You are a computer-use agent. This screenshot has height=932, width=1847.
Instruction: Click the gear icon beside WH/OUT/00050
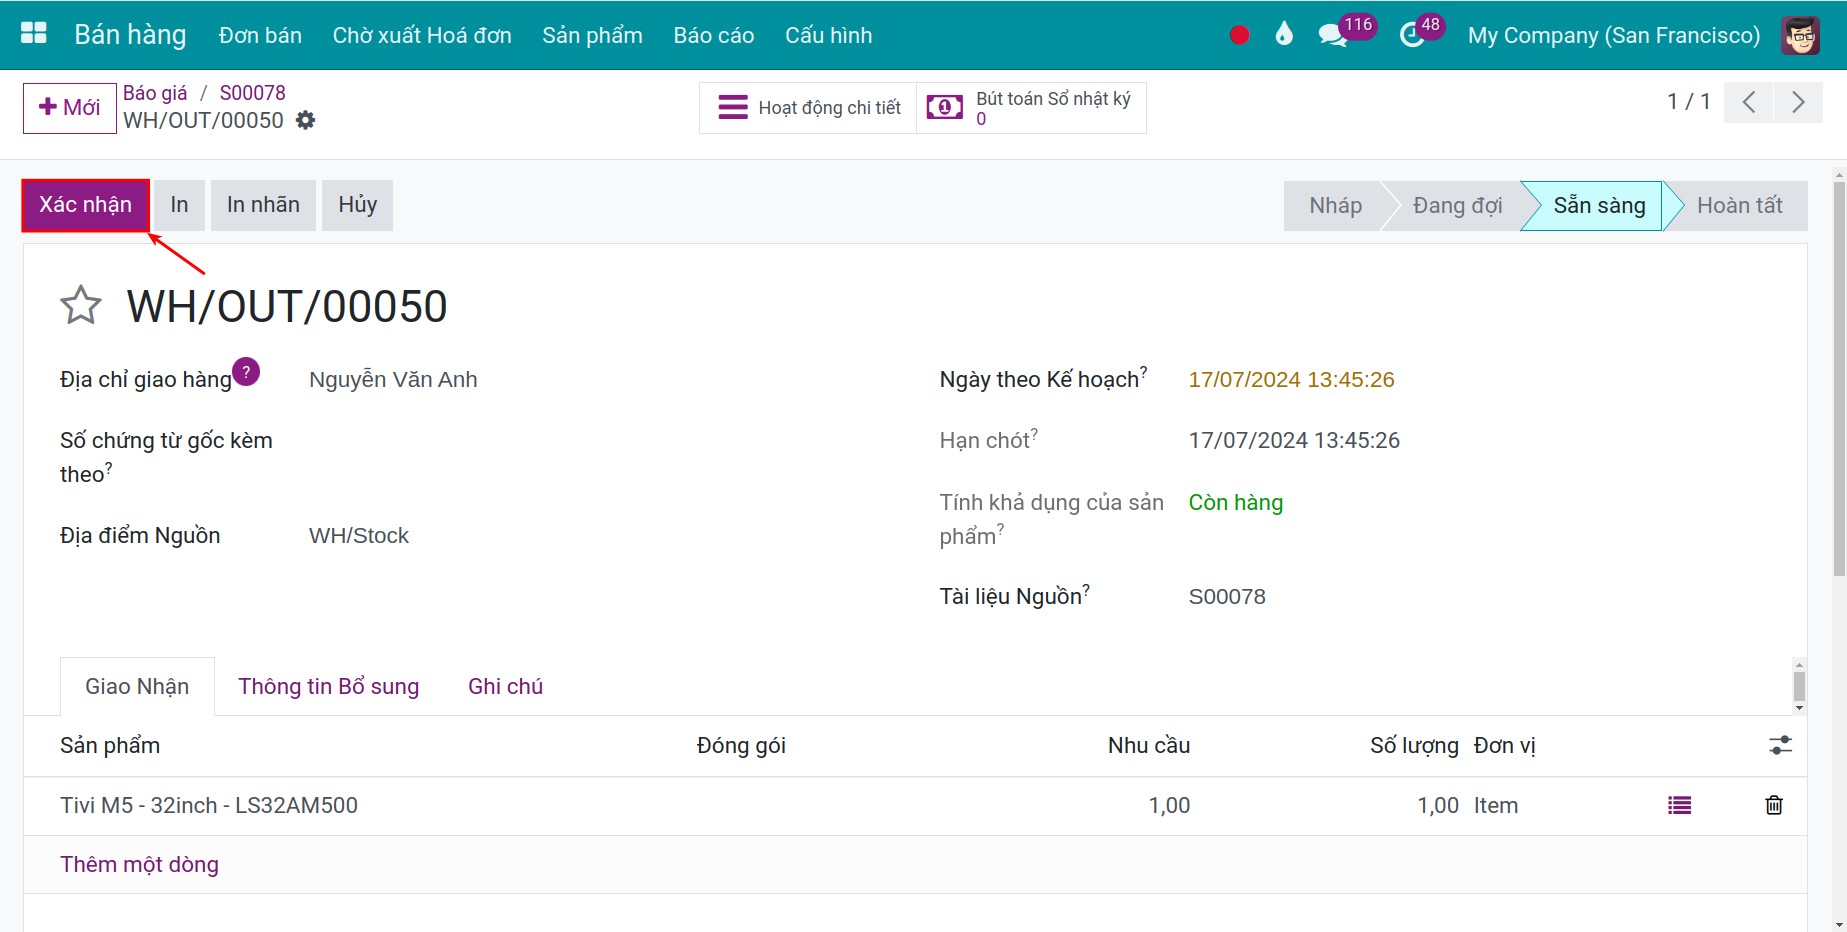pyautogui.click(x=306, y=120)
